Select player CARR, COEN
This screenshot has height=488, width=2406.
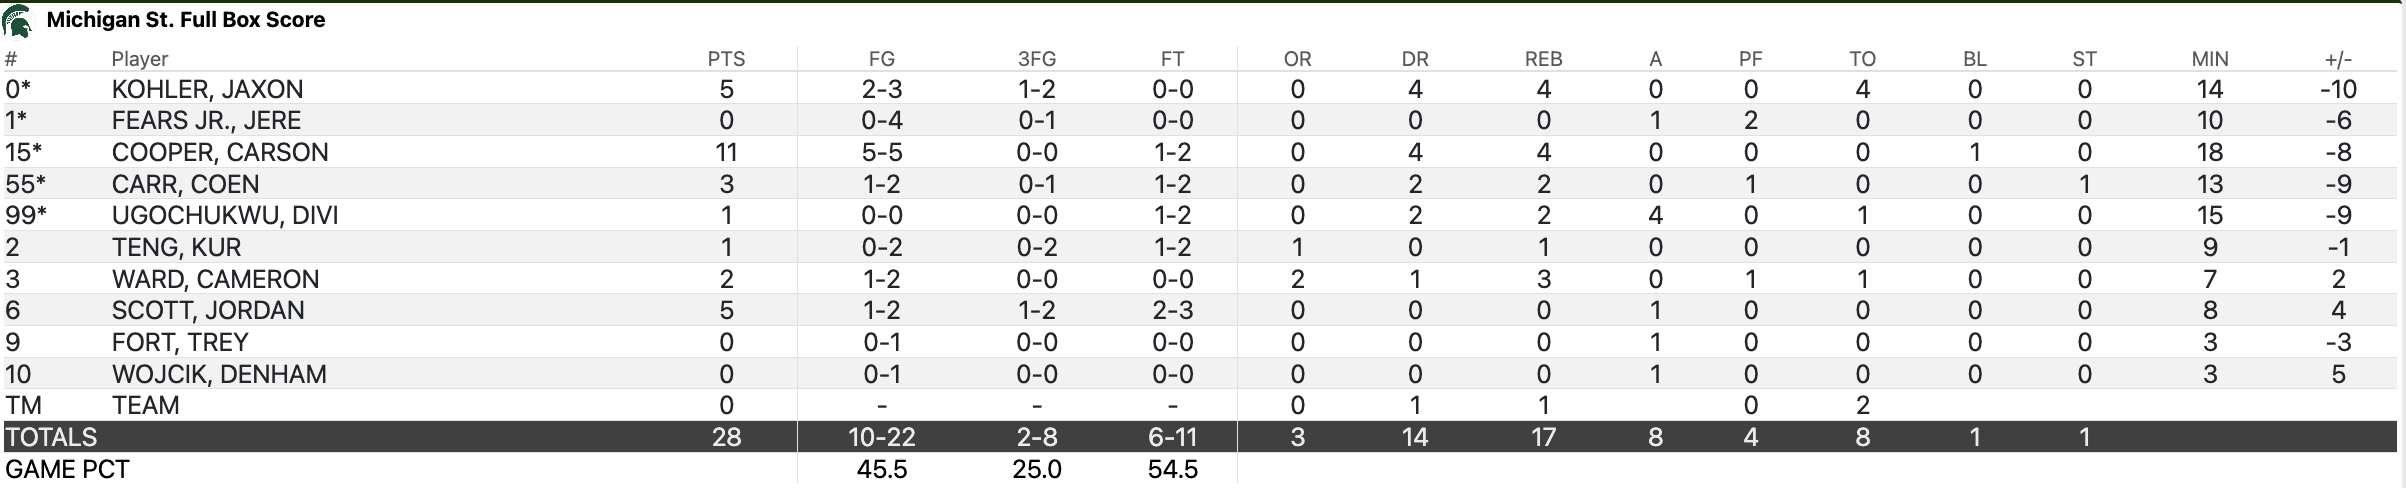click(185, 184)
